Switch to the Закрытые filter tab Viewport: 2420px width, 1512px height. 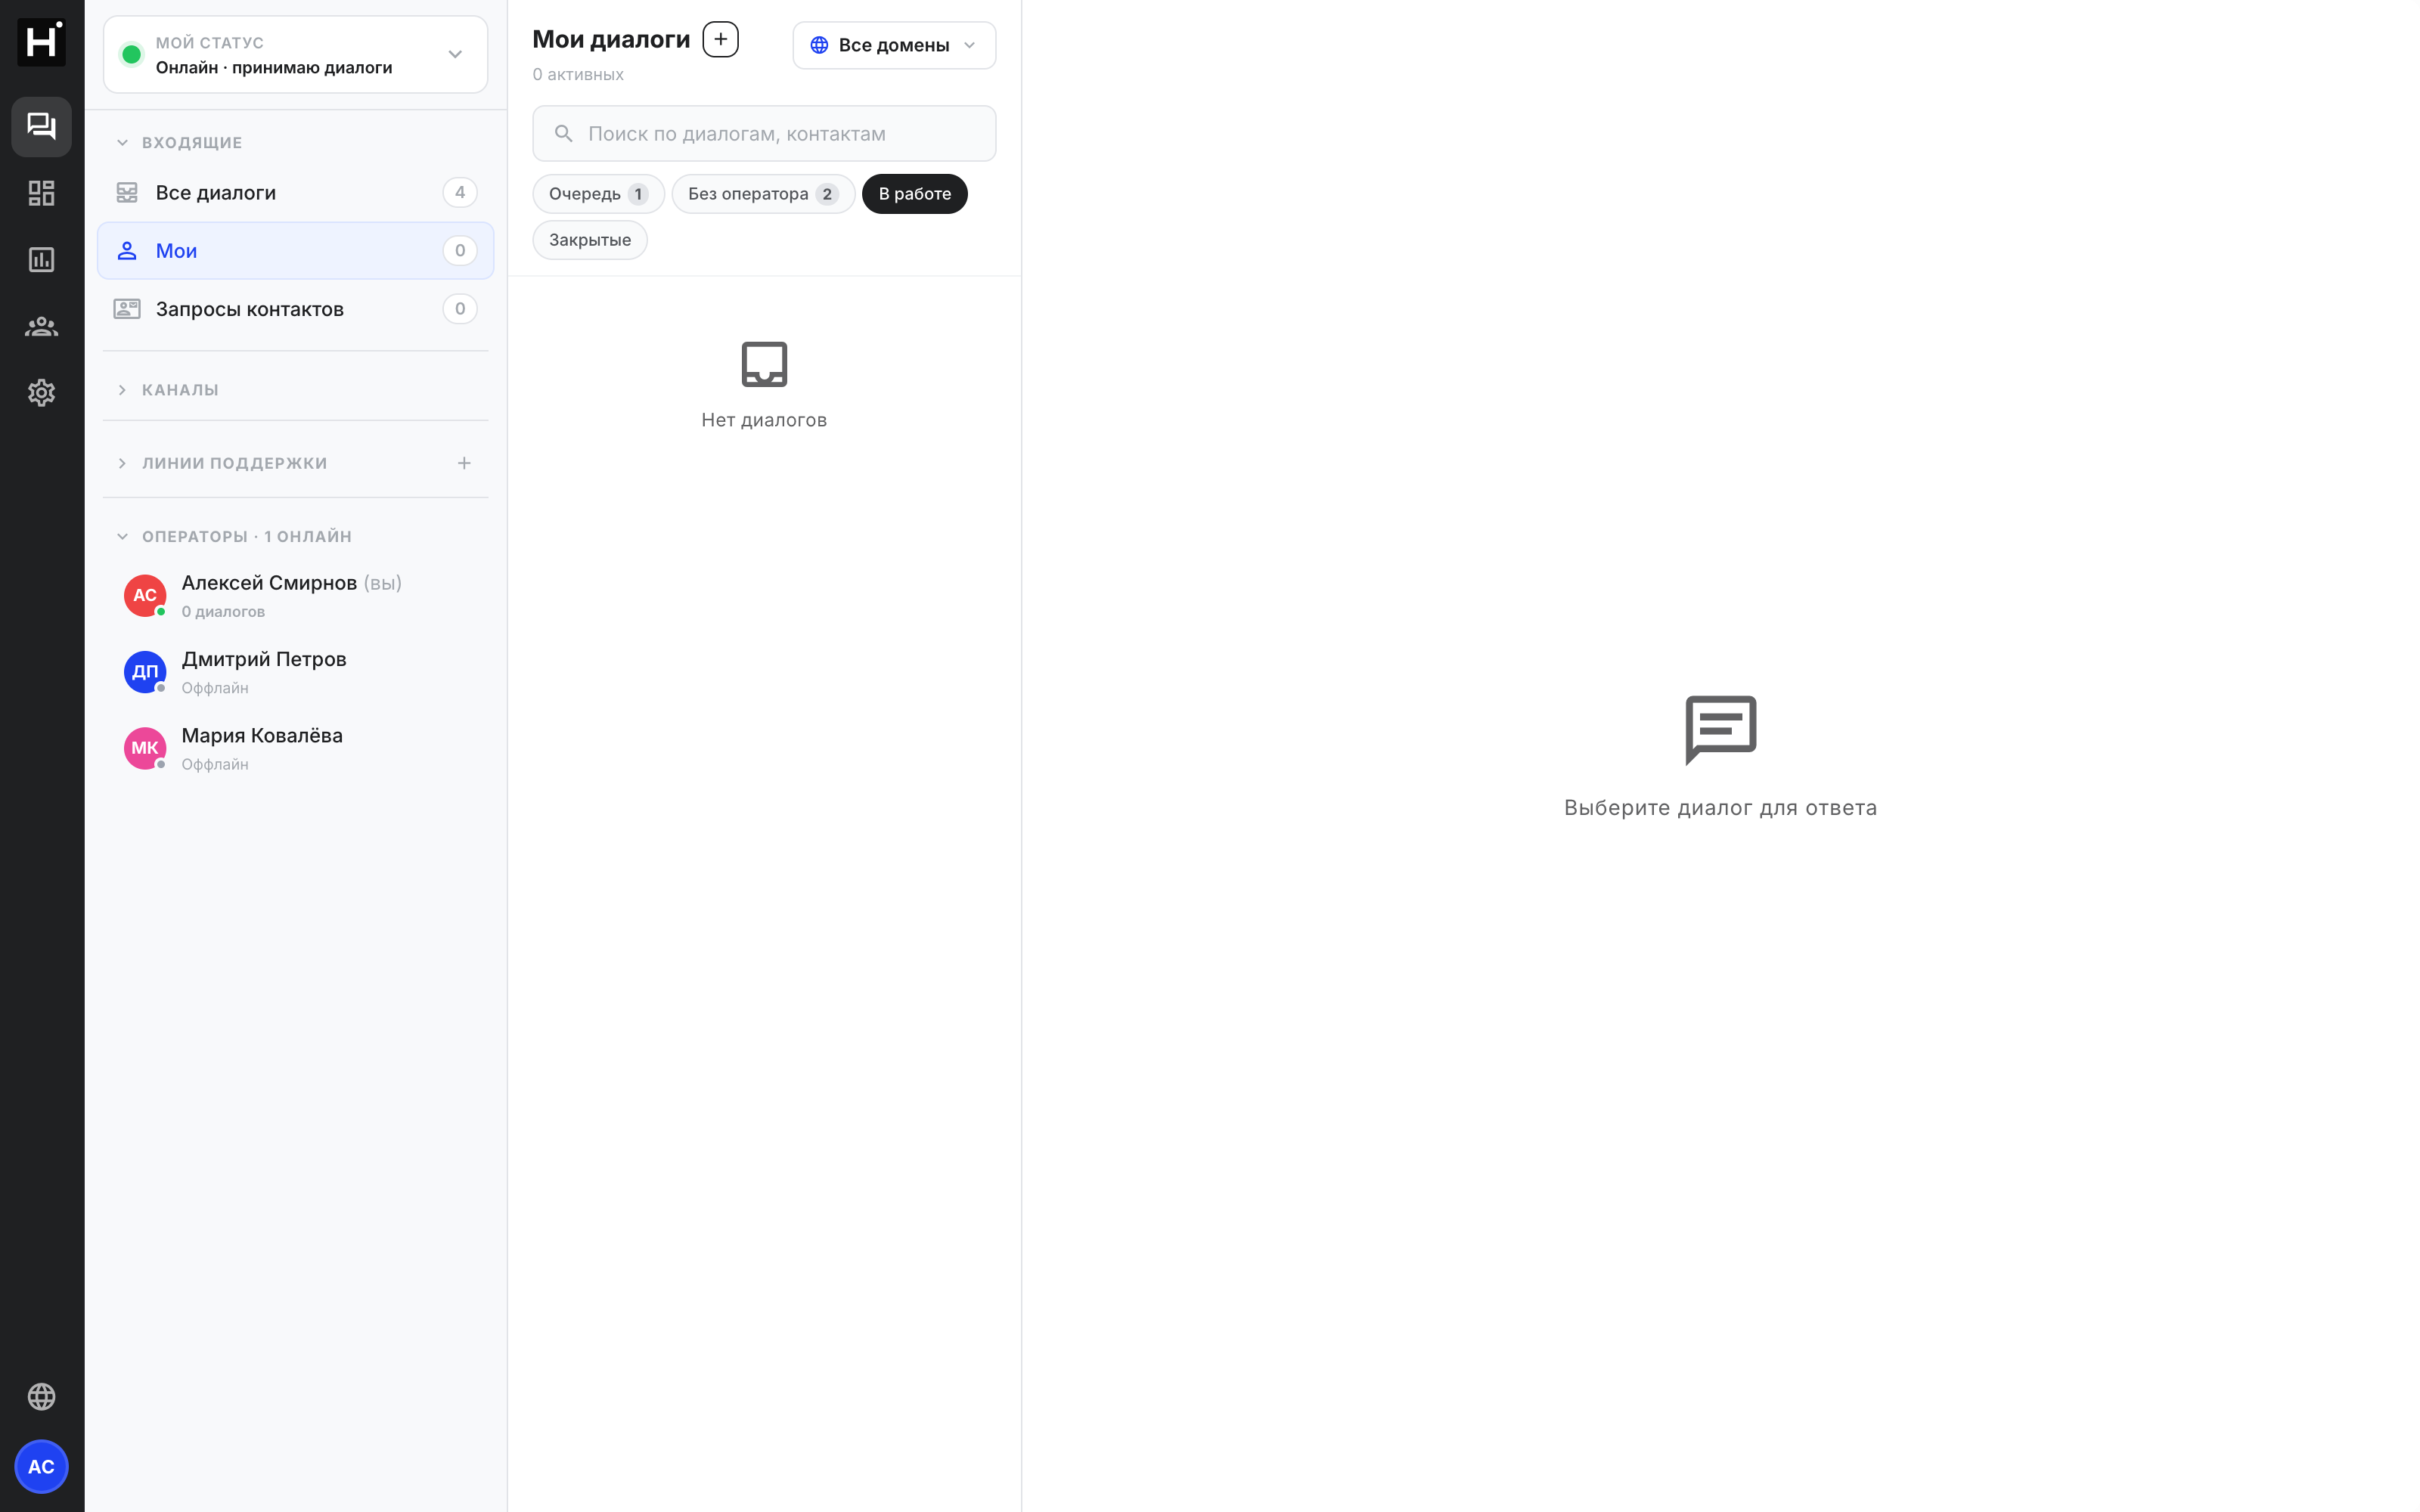click(590, 240)
